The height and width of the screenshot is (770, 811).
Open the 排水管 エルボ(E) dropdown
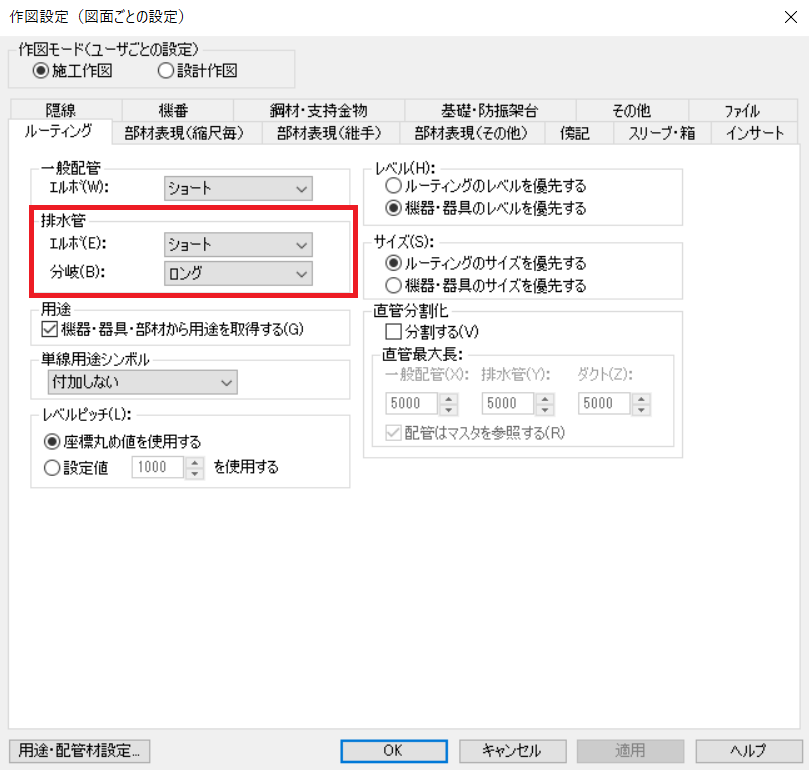[239, 244]
